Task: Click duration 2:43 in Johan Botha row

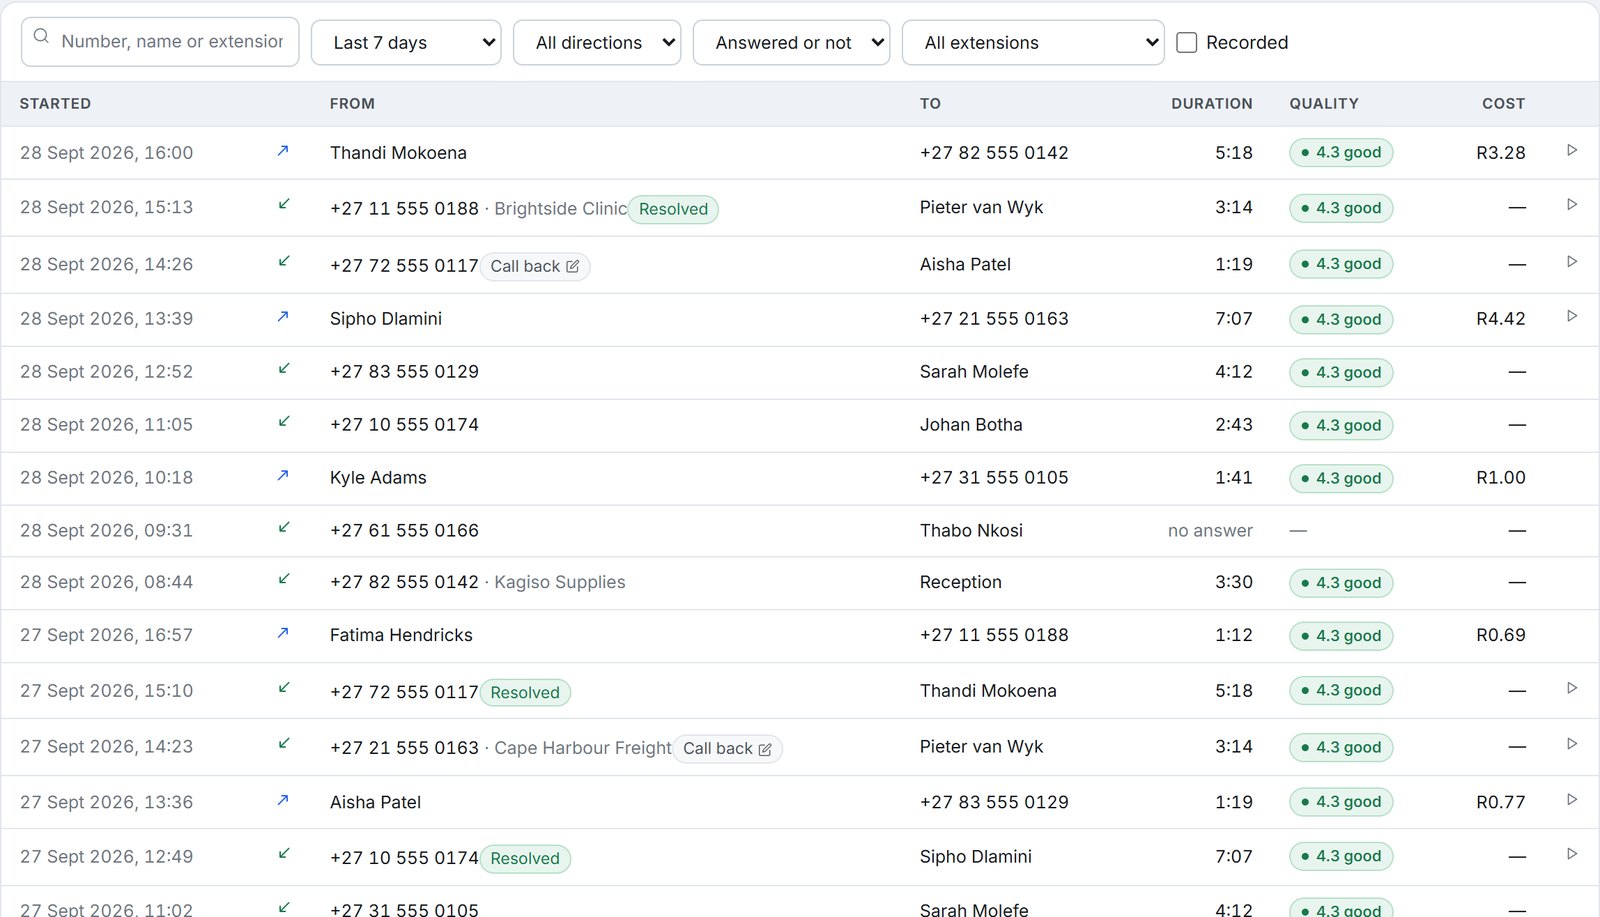Action: pyautogui.click(x=1234, y=425)
